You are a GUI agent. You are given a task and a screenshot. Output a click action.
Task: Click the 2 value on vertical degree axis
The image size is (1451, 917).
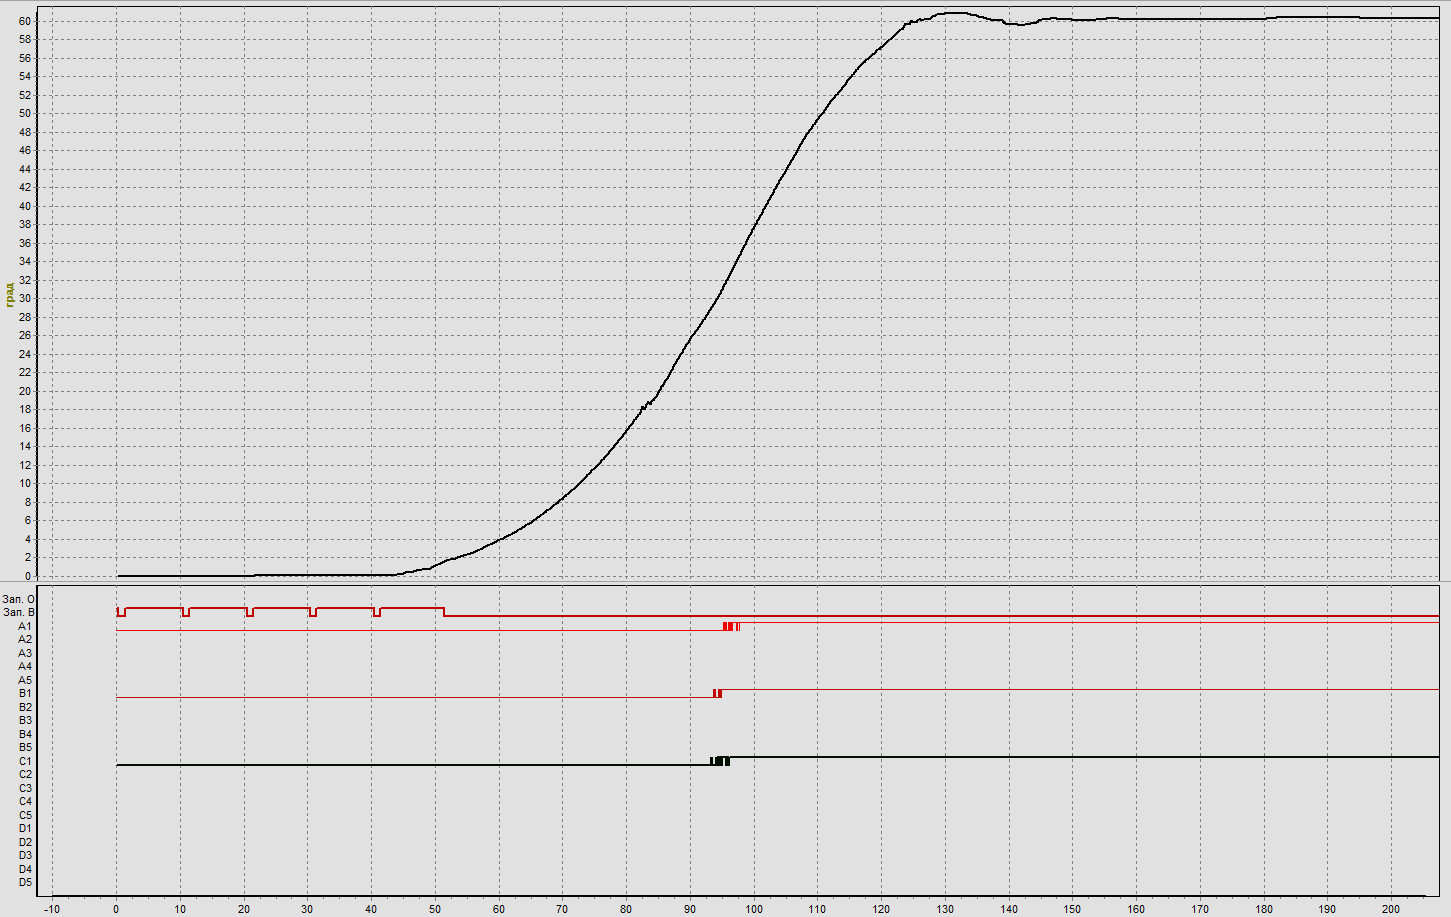28,557
